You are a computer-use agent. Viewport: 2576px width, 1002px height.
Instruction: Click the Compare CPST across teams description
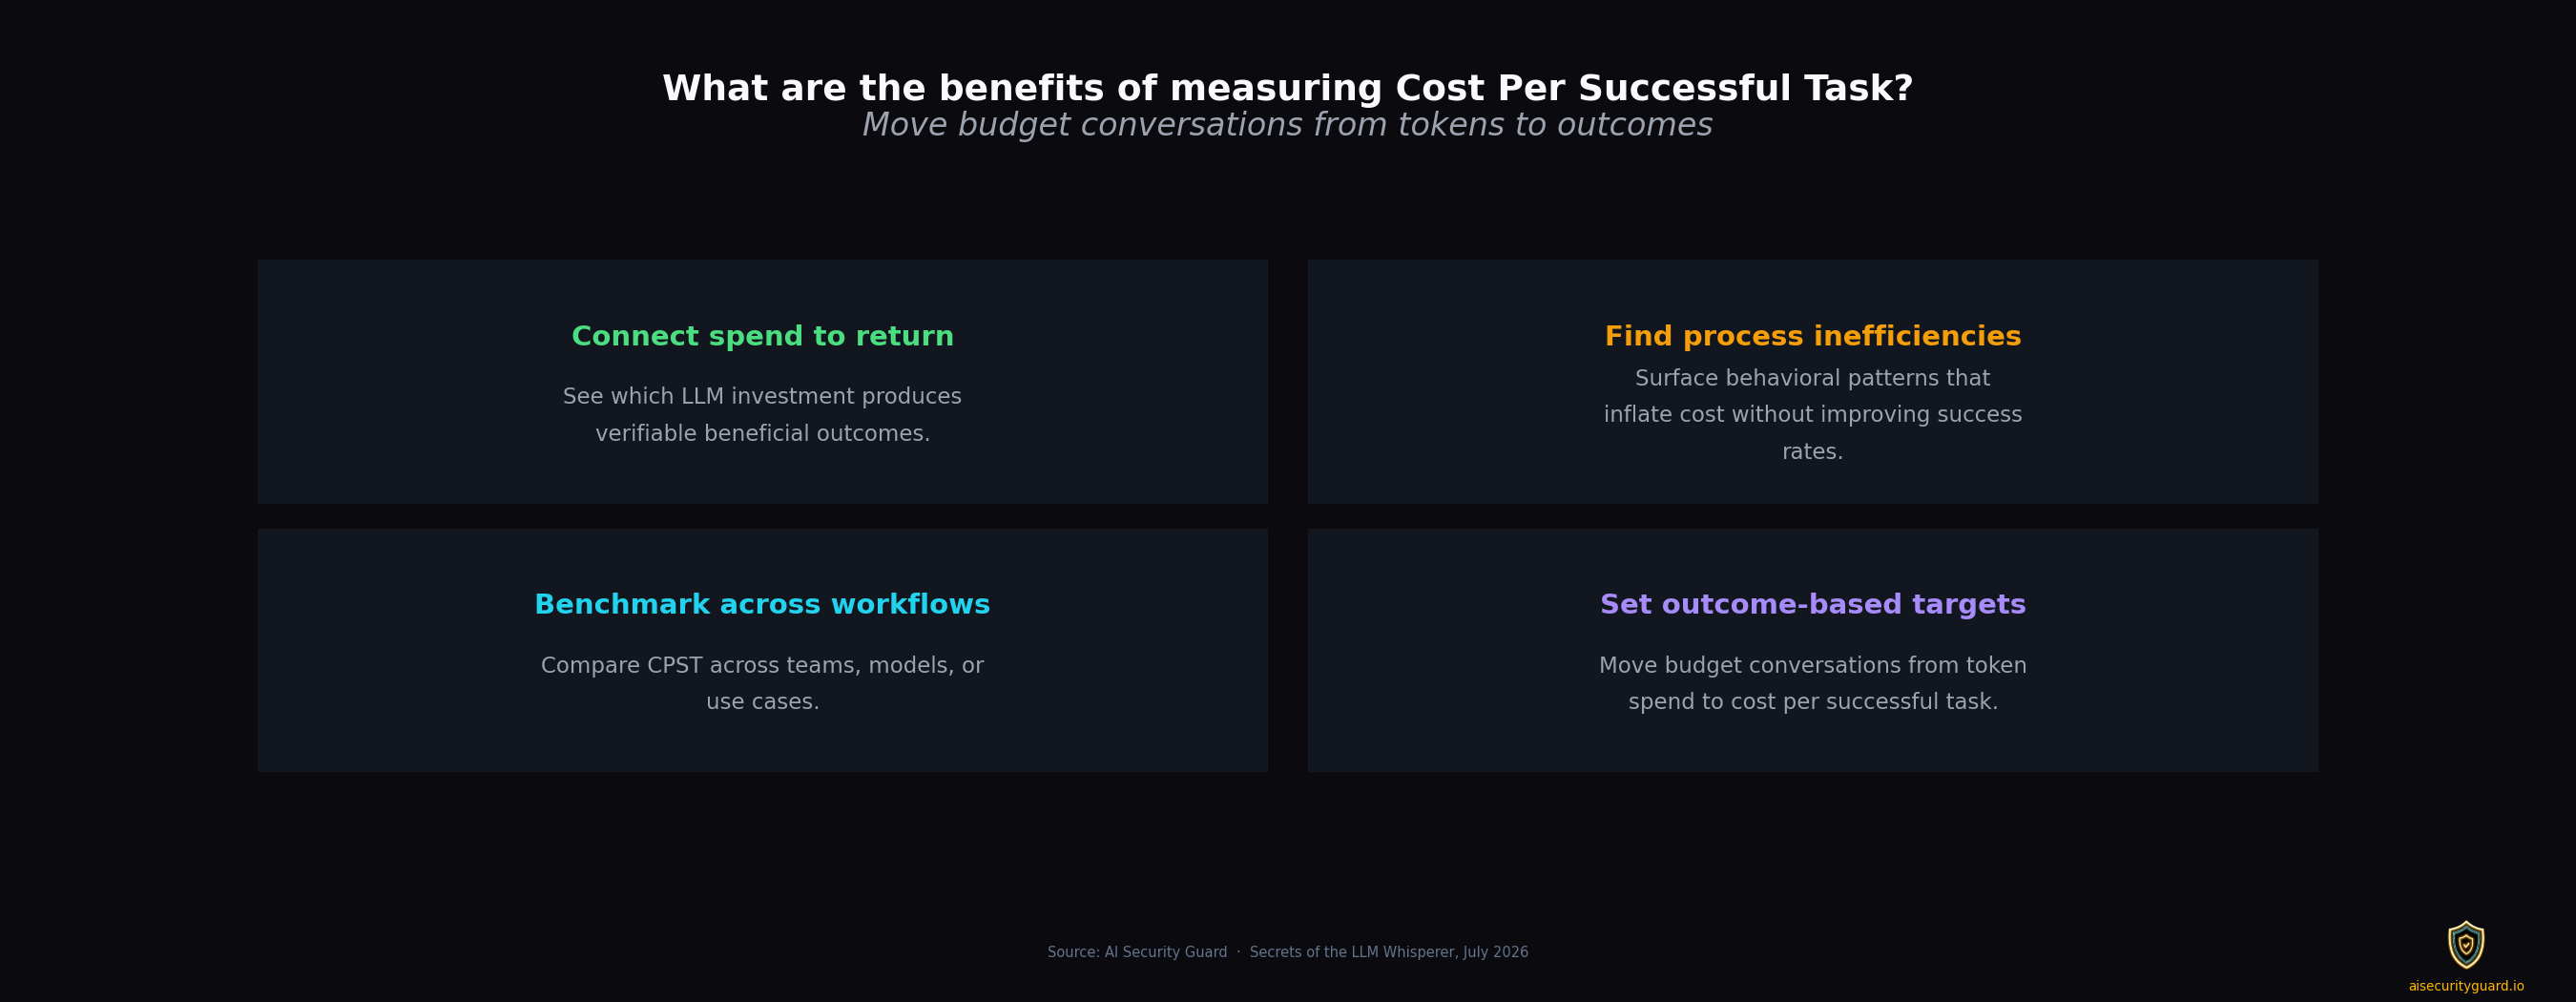coord(762,683)
